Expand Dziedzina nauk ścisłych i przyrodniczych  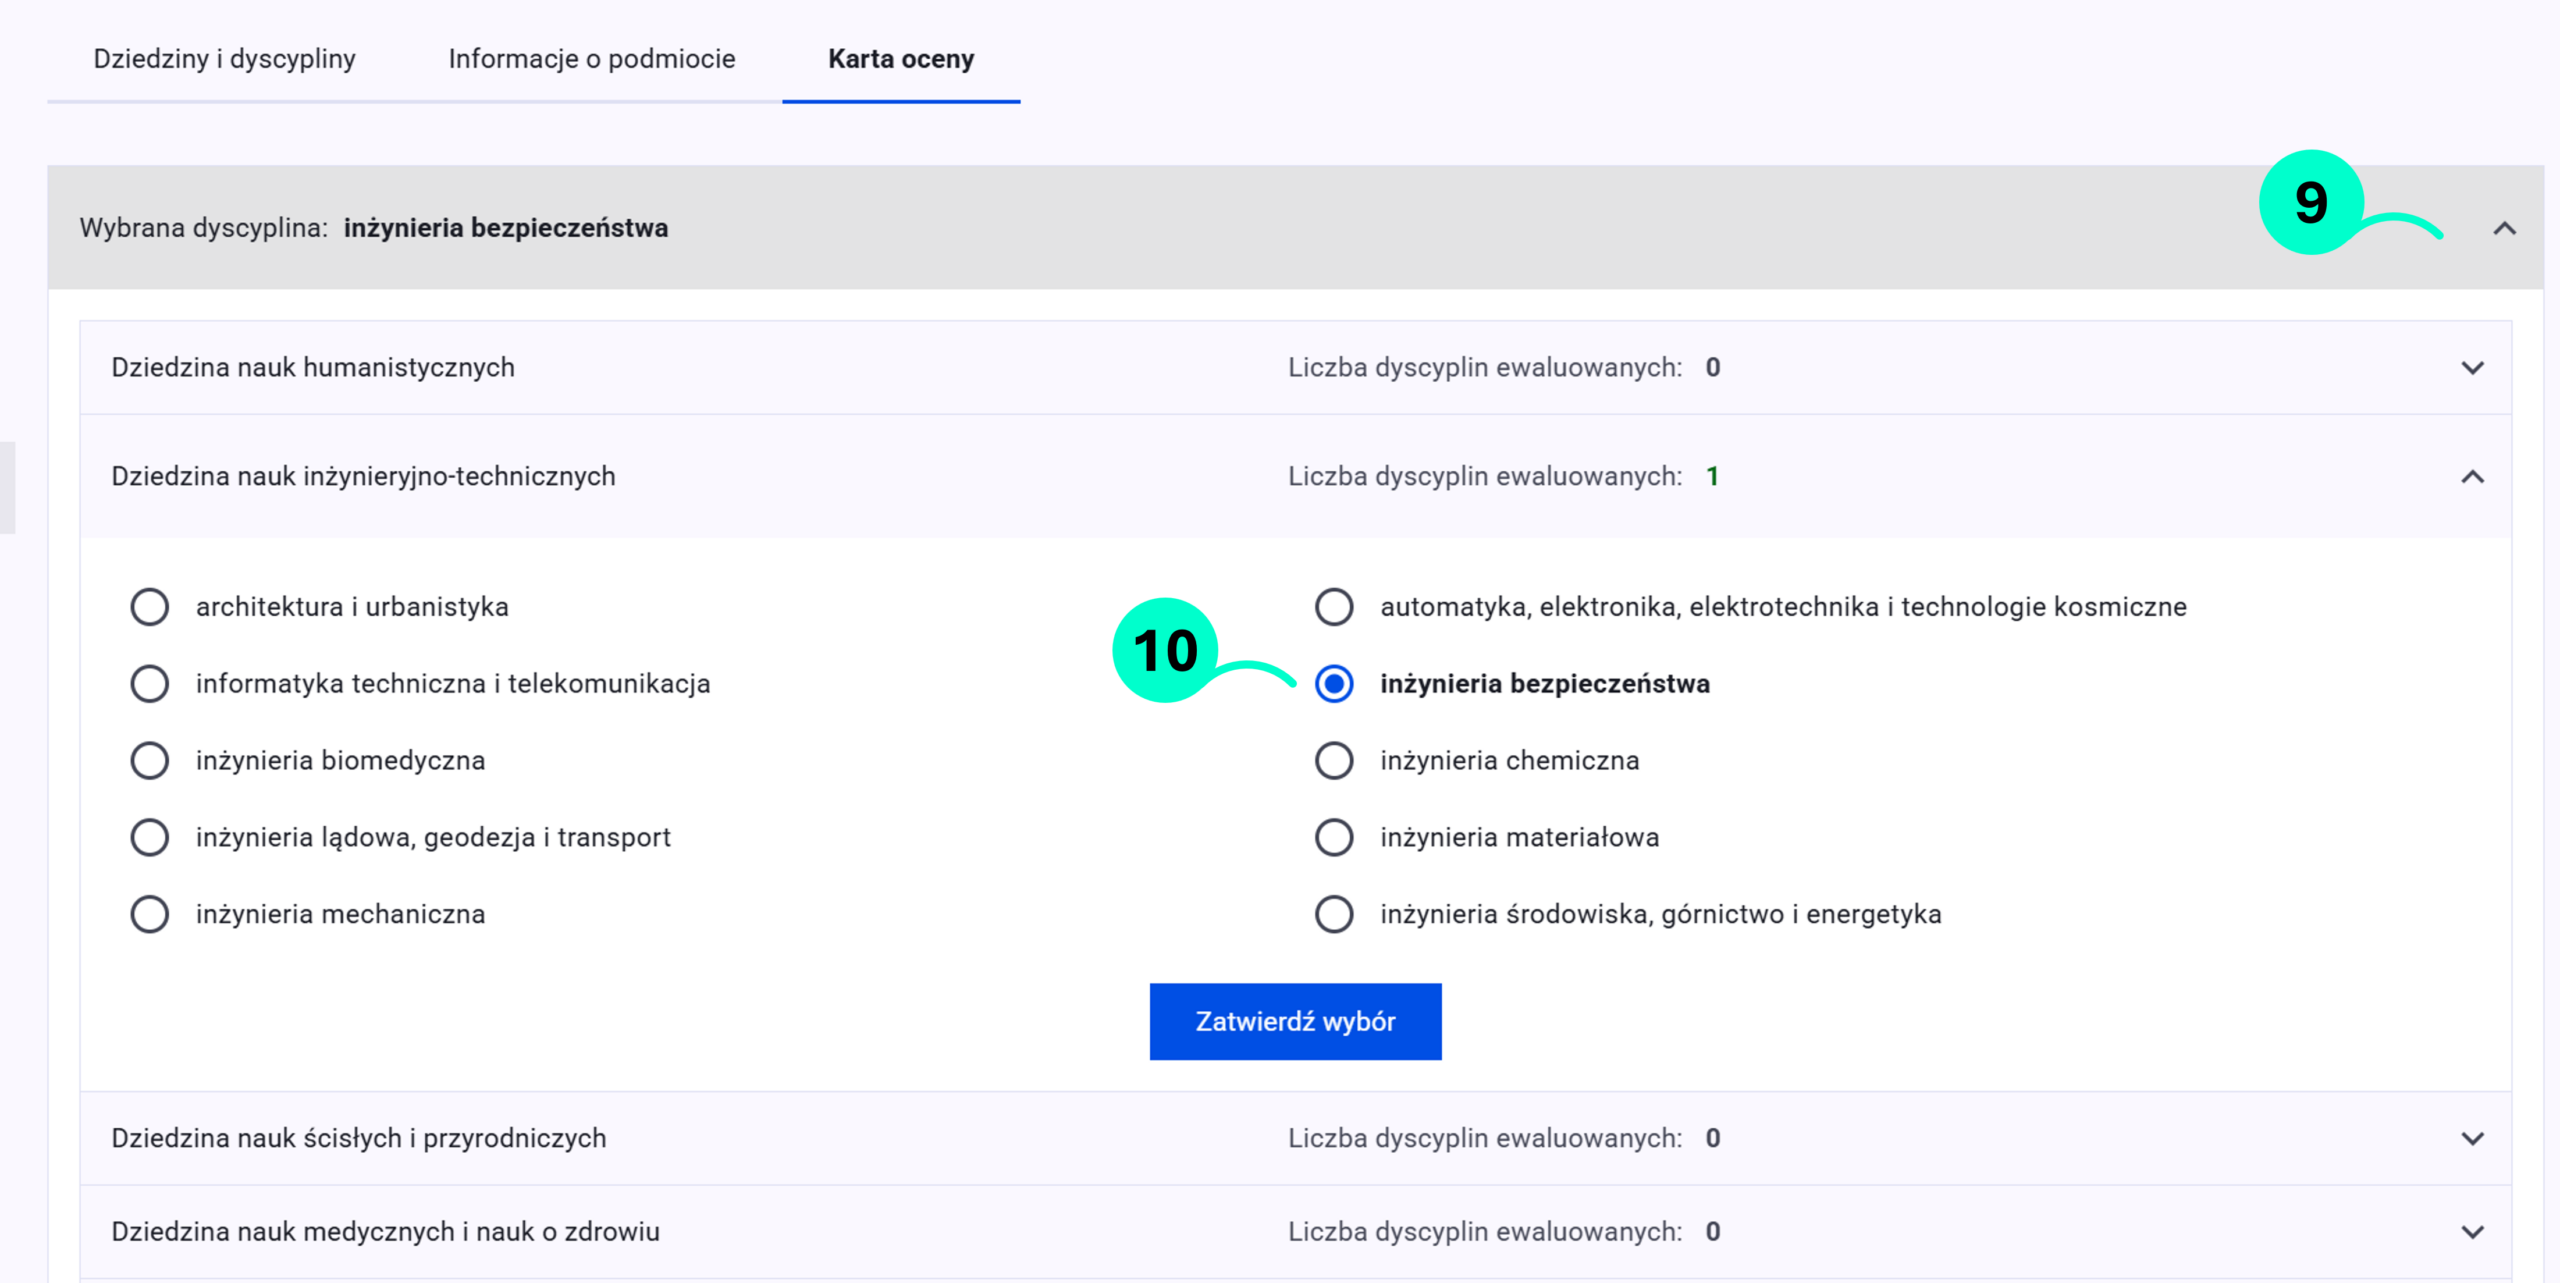tap(2472, 1139)
